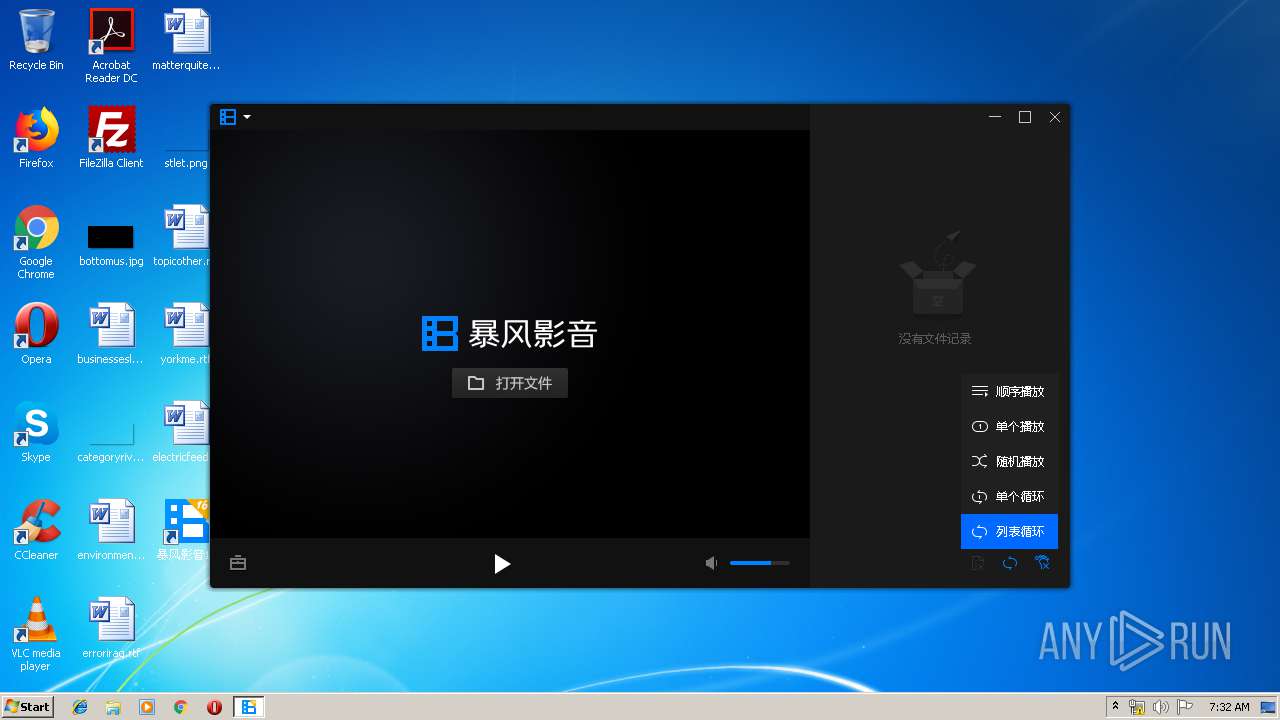Image resolution: width=1280 pixels, height=720 pixels.
Task: Select the VLC media player shortcut
Action: tap(36, 634)
